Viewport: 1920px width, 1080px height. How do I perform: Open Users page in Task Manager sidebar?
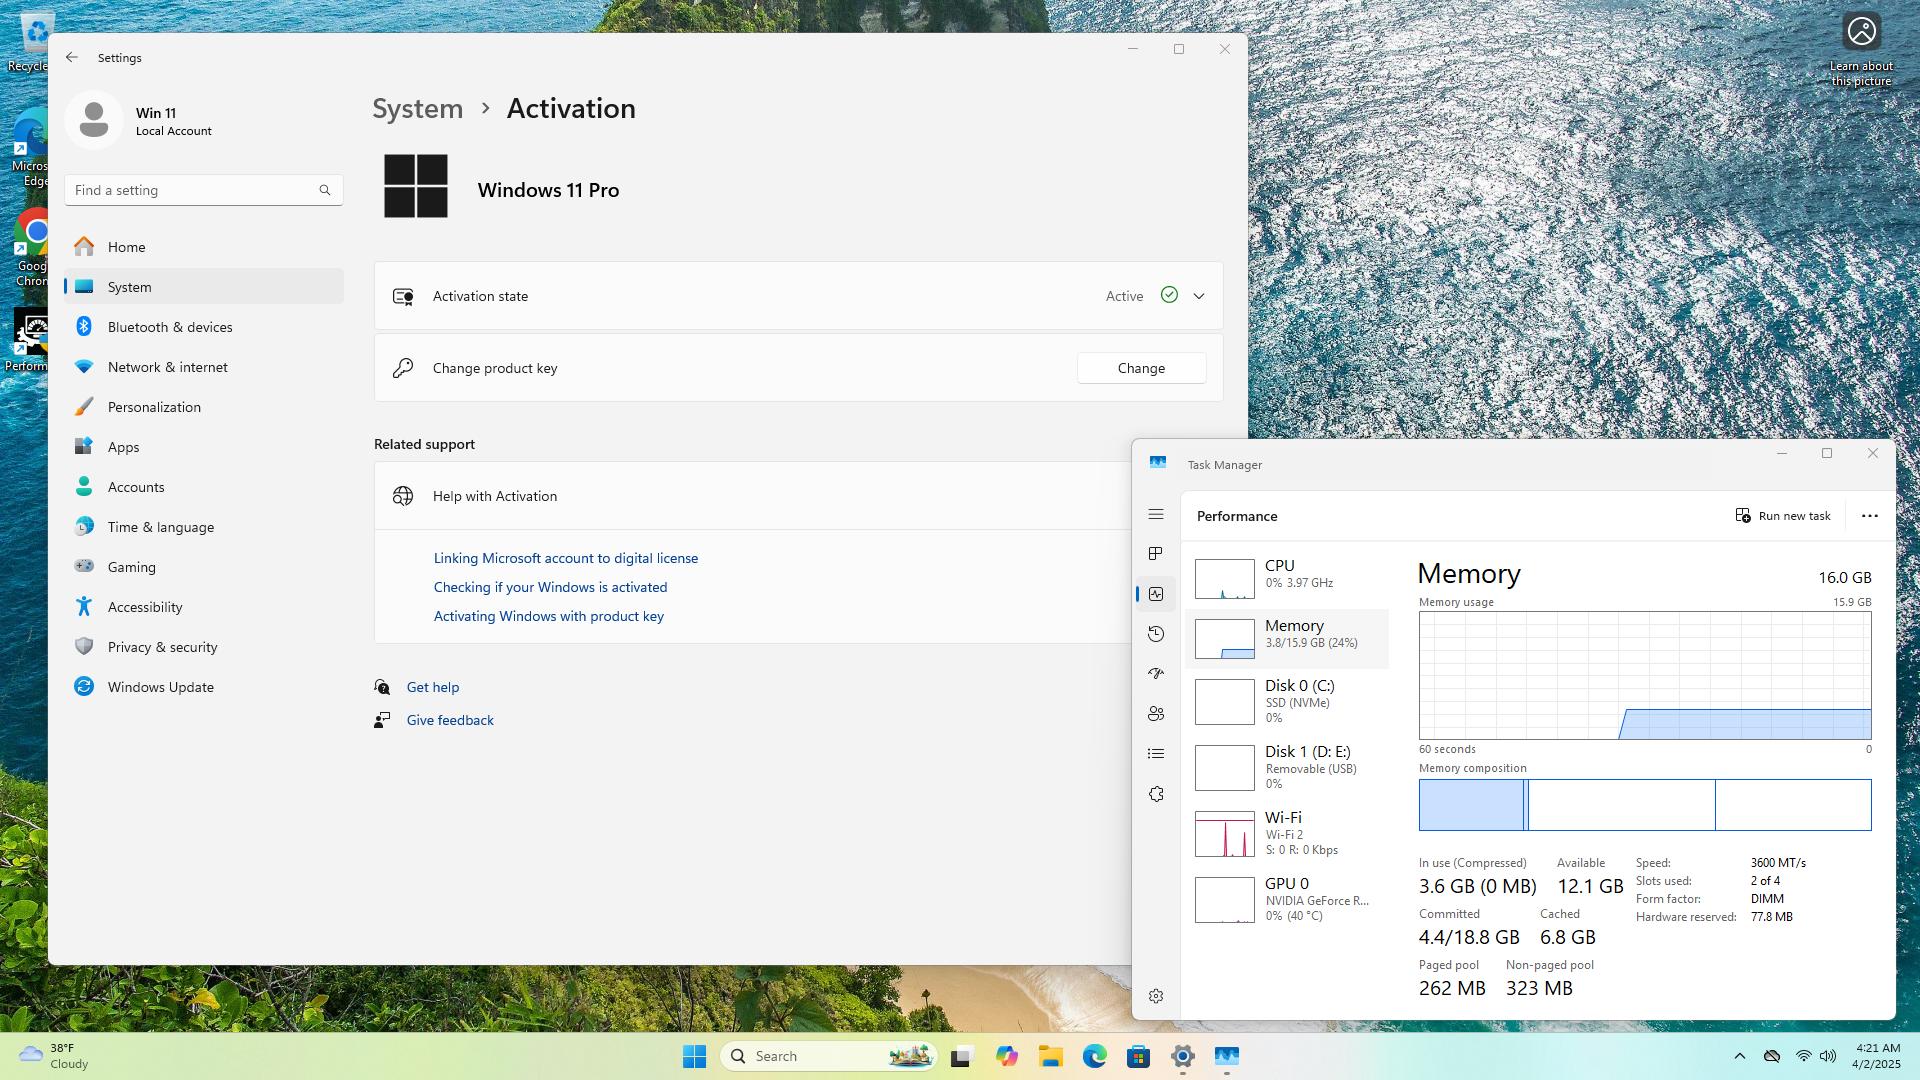(1156, 714)
